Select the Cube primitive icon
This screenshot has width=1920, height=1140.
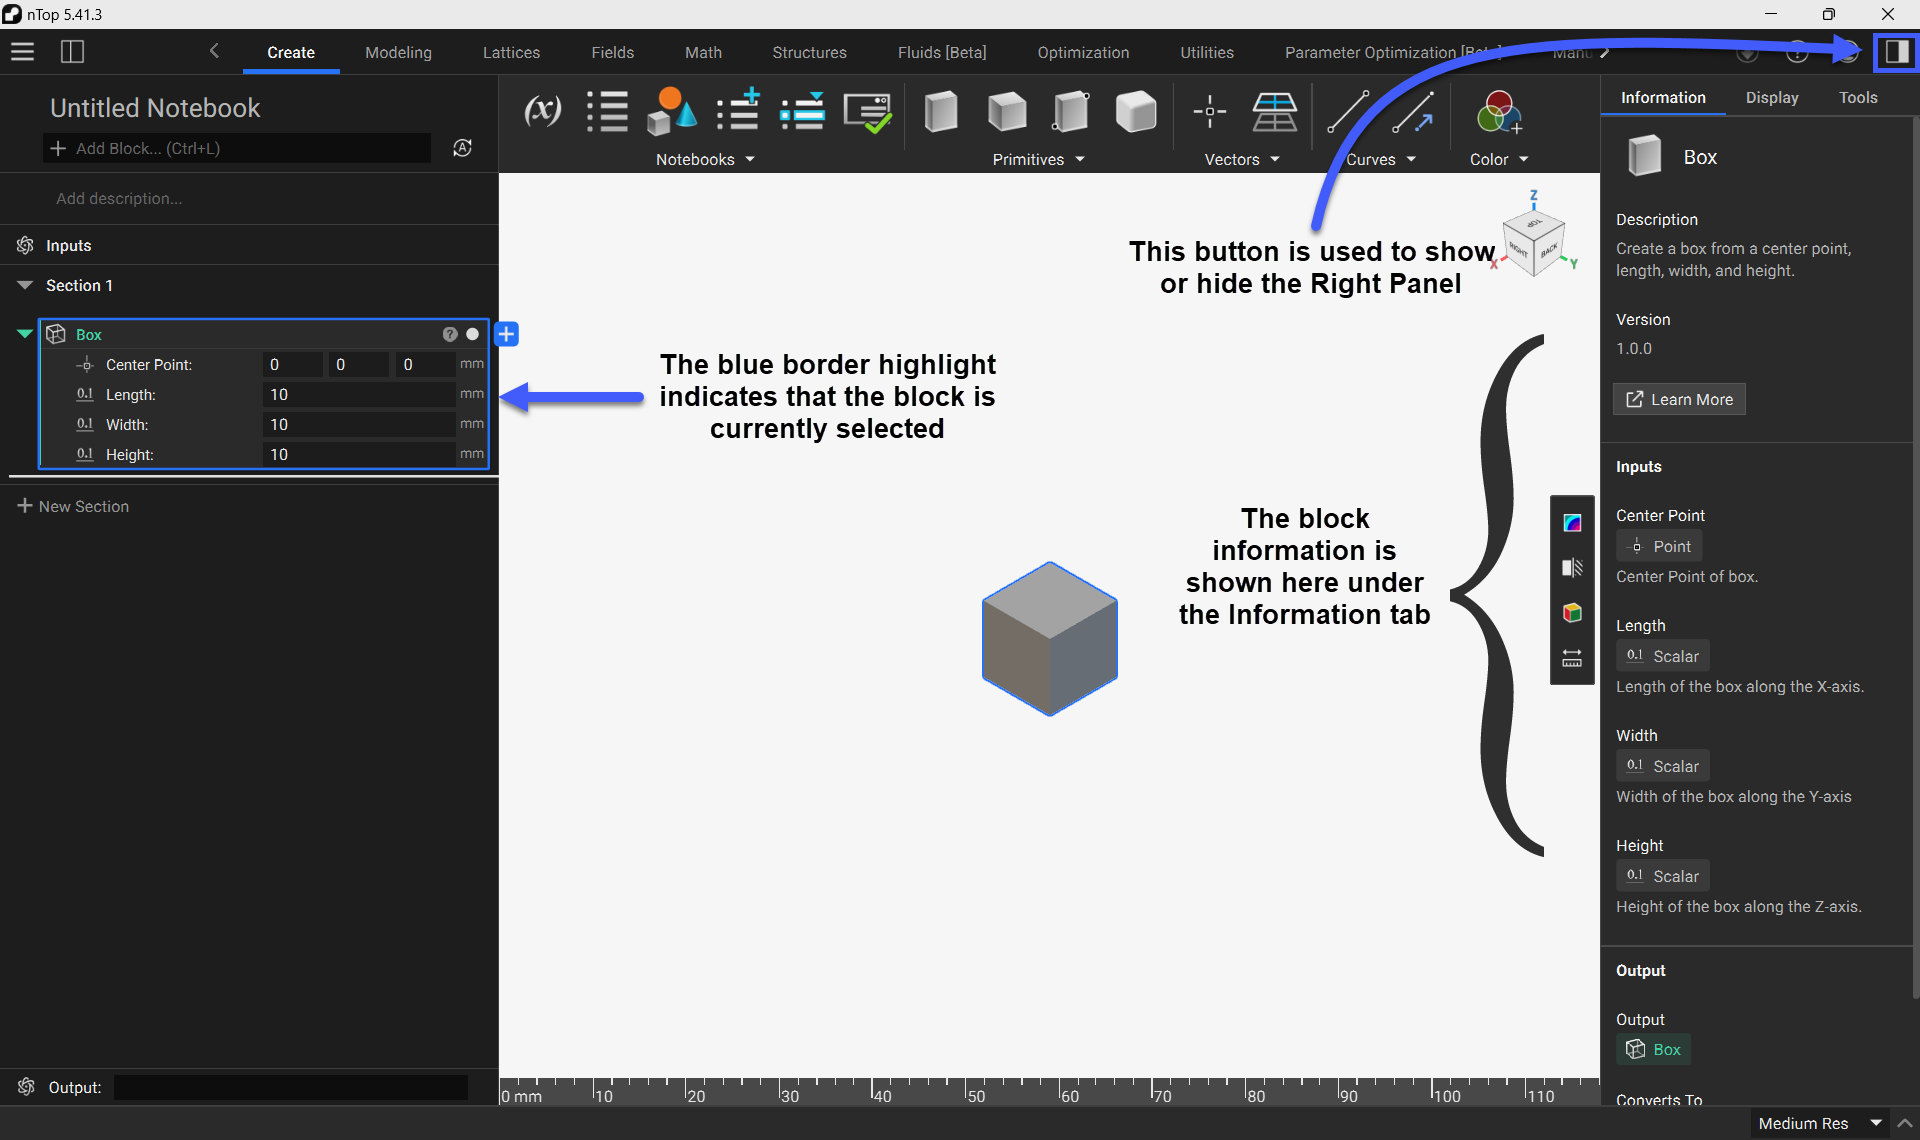click(1006, 111)
